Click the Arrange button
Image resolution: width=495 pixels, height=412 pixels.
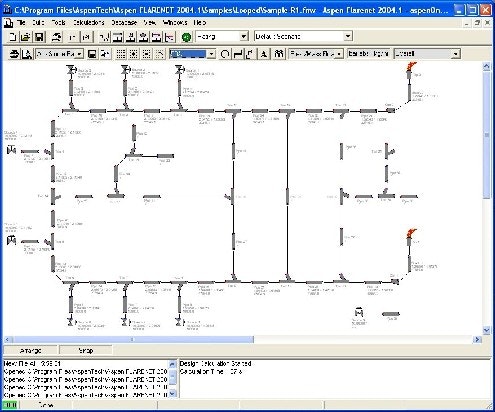(31, 350)
